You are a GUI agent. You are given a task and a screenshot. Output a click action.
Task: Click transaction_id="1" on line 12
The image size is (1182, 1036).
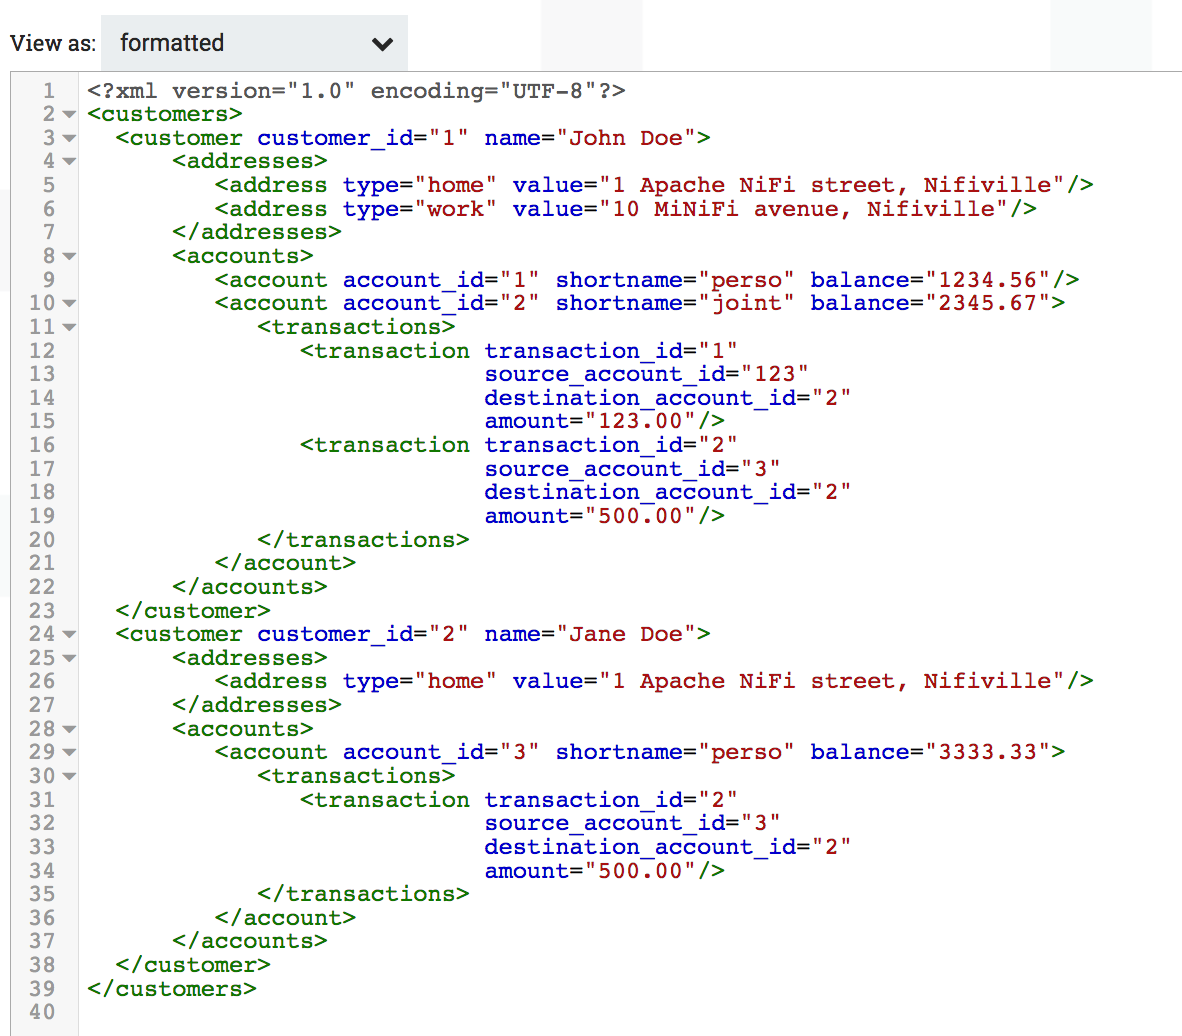point(611,351)
